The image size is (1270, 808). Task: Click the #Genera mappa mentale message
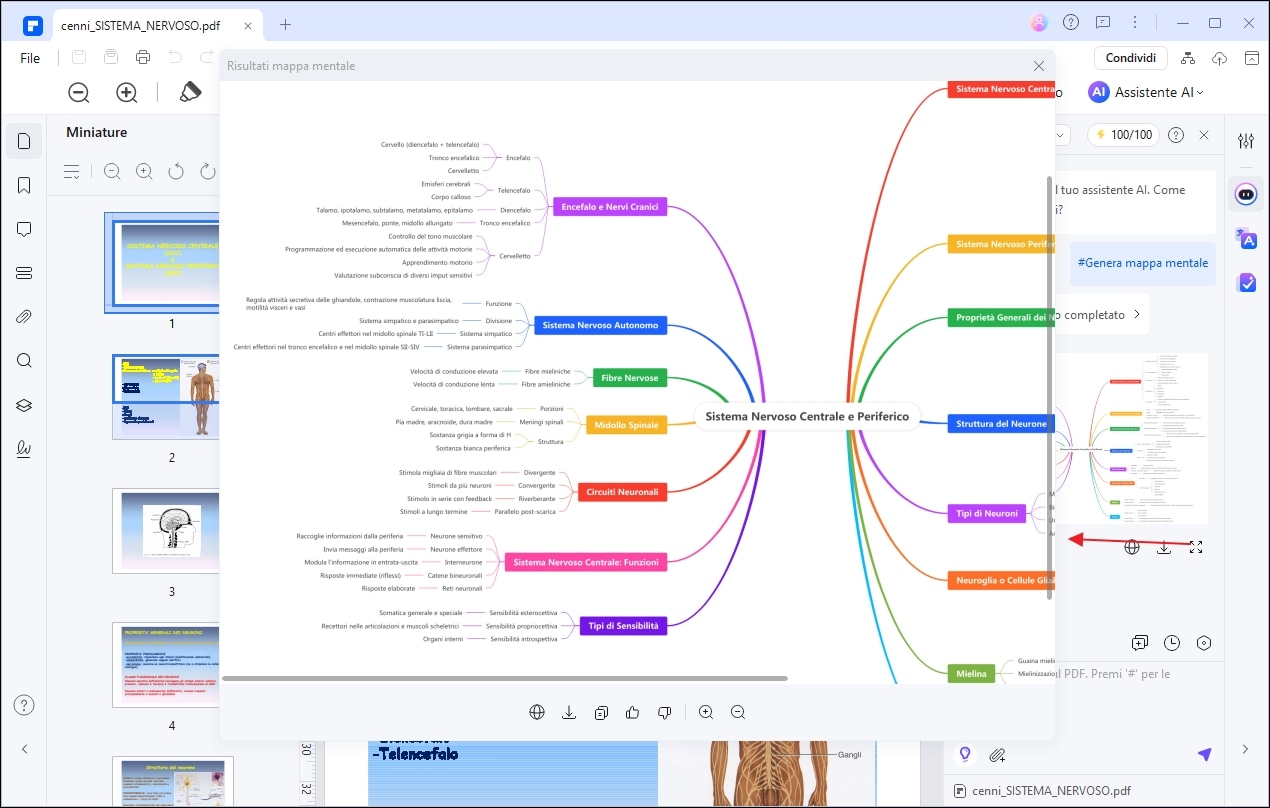coord(1143,263)
